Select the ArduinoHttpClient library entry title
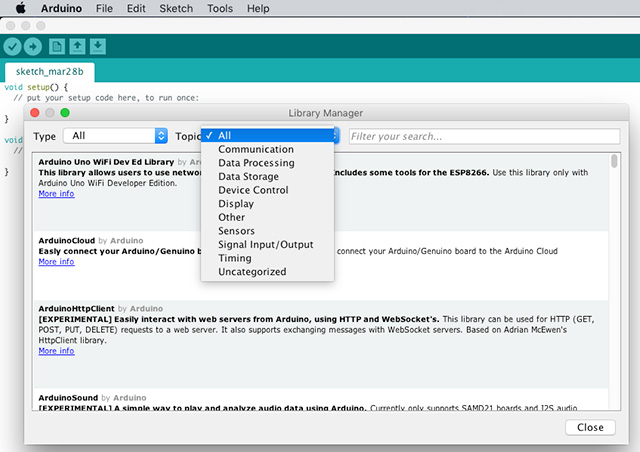640x452 pixels. (76, 309)
